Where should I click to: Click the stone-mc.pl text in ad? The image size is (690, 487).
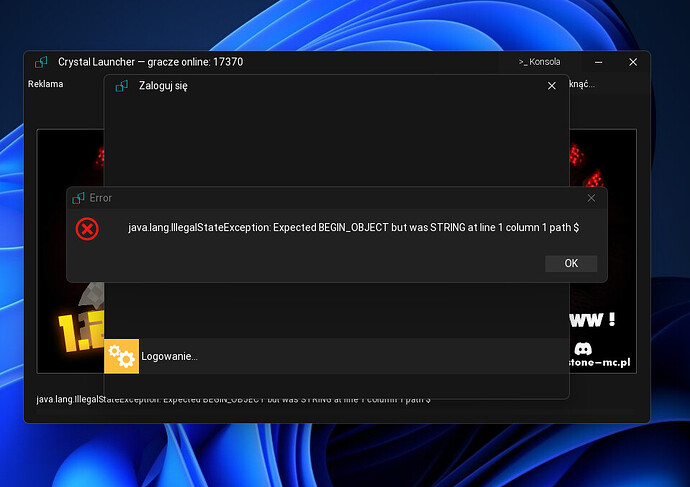tap(600, 365)
